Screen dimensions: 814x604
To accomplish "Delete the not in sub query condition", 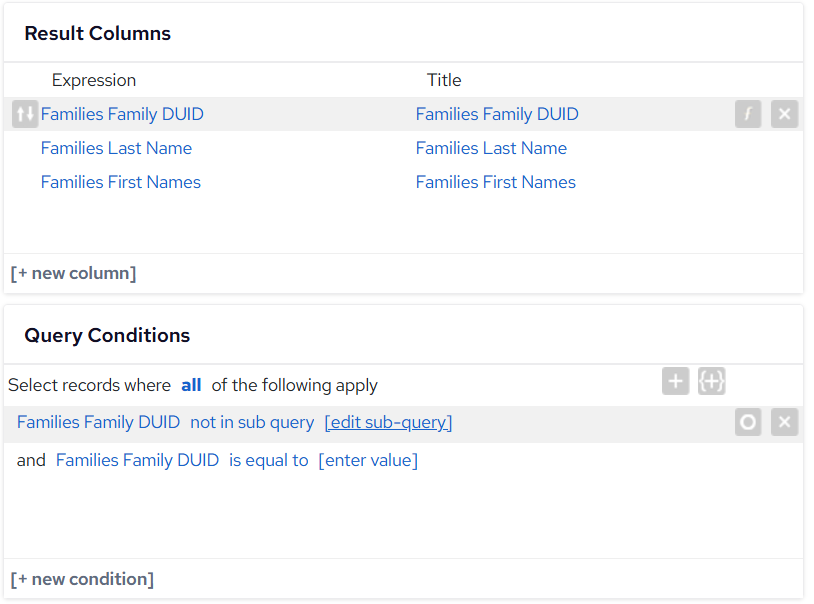I will click(784, 422).
